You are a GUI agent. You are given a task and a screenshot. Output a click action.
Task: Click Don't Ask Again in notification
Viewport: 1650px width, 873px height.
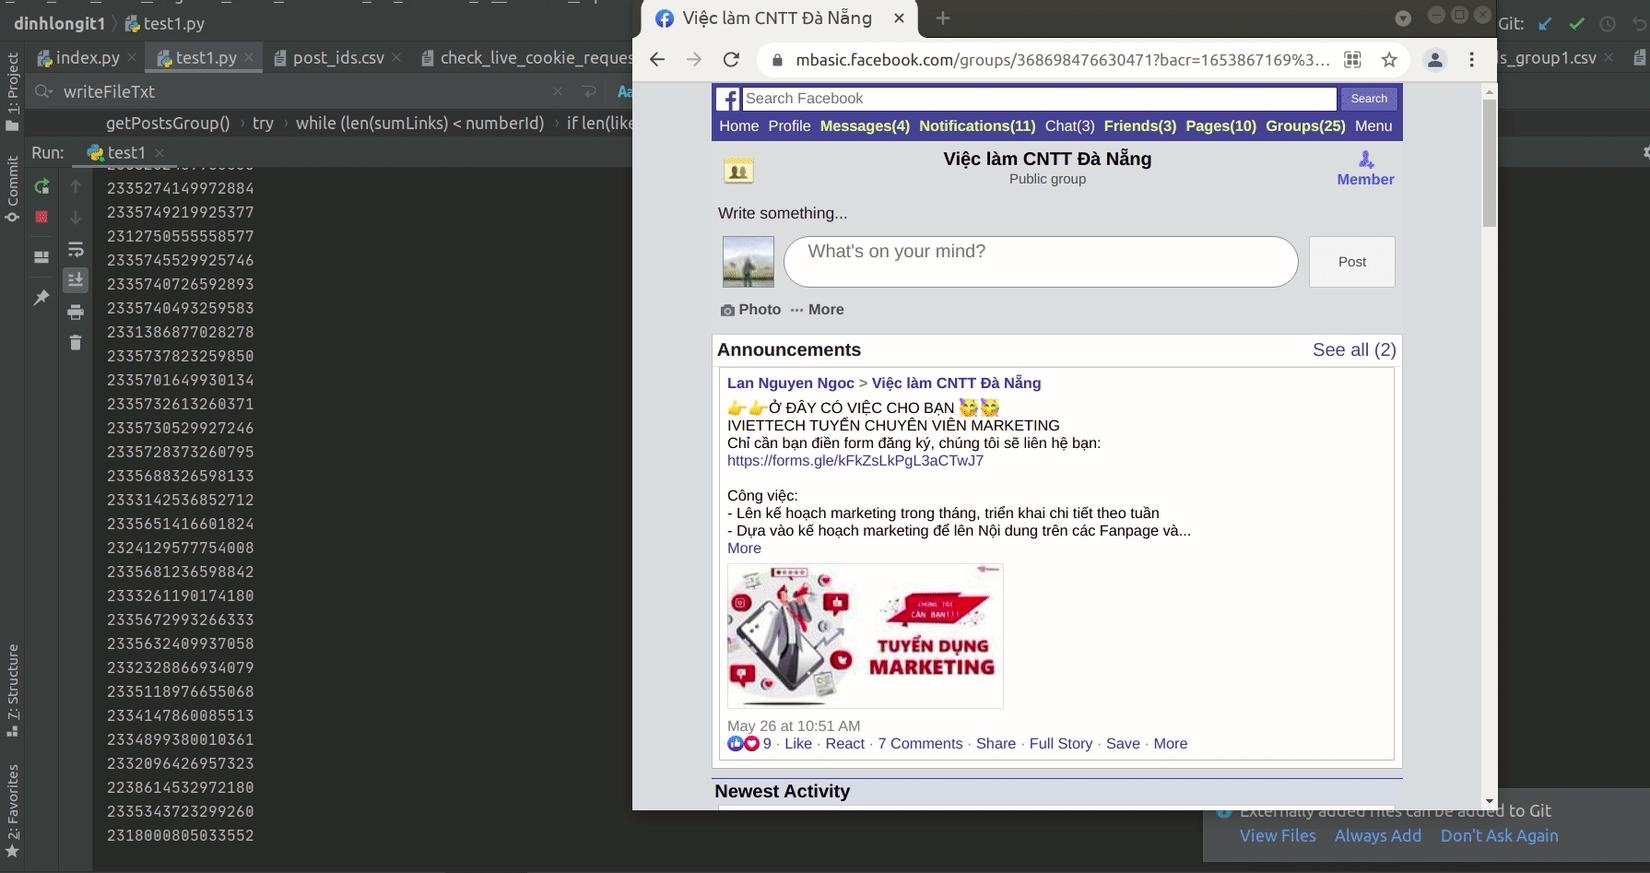coord(1499,836)
